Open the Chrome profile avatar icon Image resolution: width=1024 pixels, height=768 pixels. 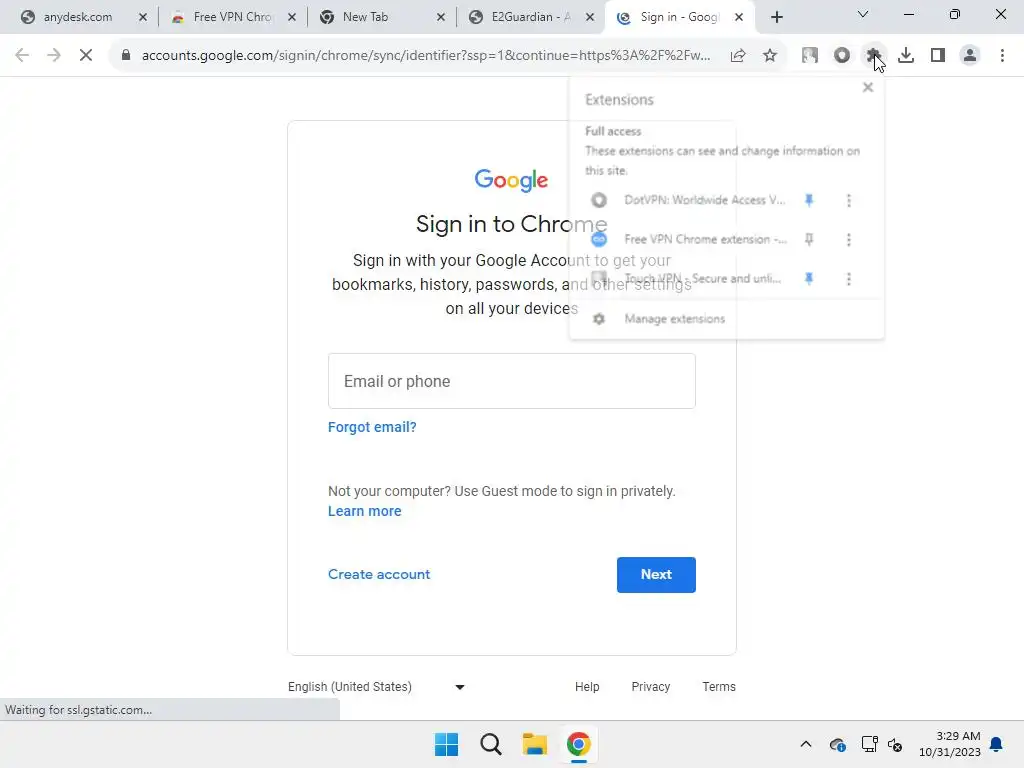pos(970,56)
